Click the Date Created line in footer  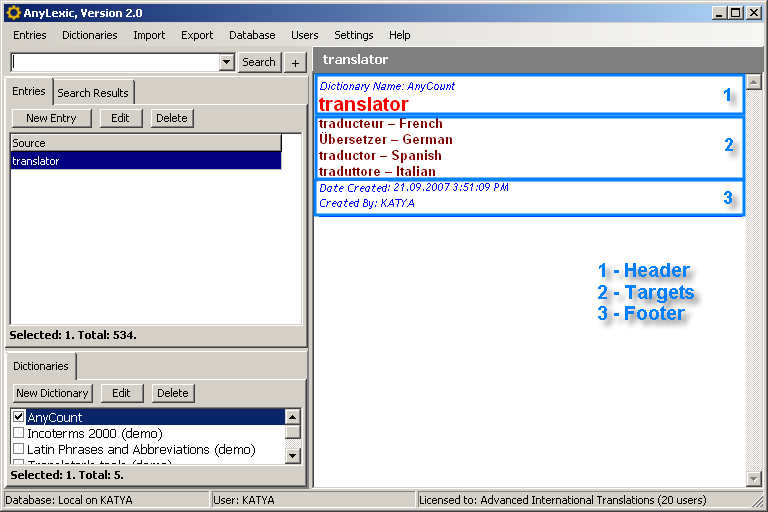[414, 188]
